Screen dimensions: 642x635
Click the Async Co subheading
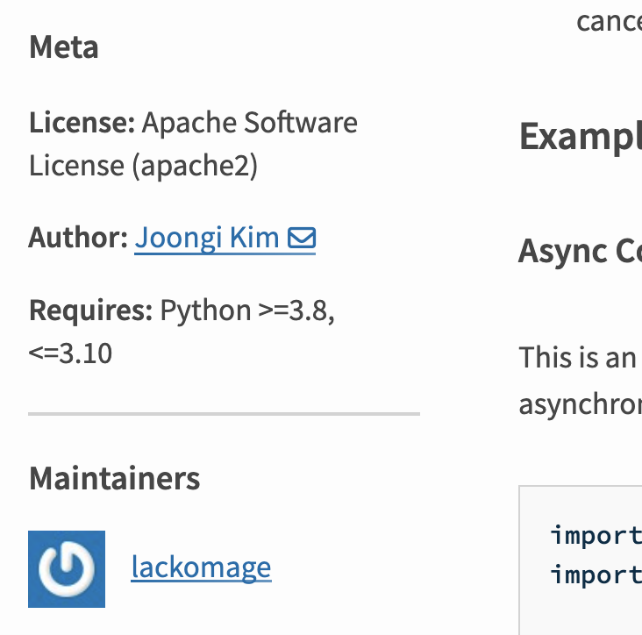tap(580, 252)
